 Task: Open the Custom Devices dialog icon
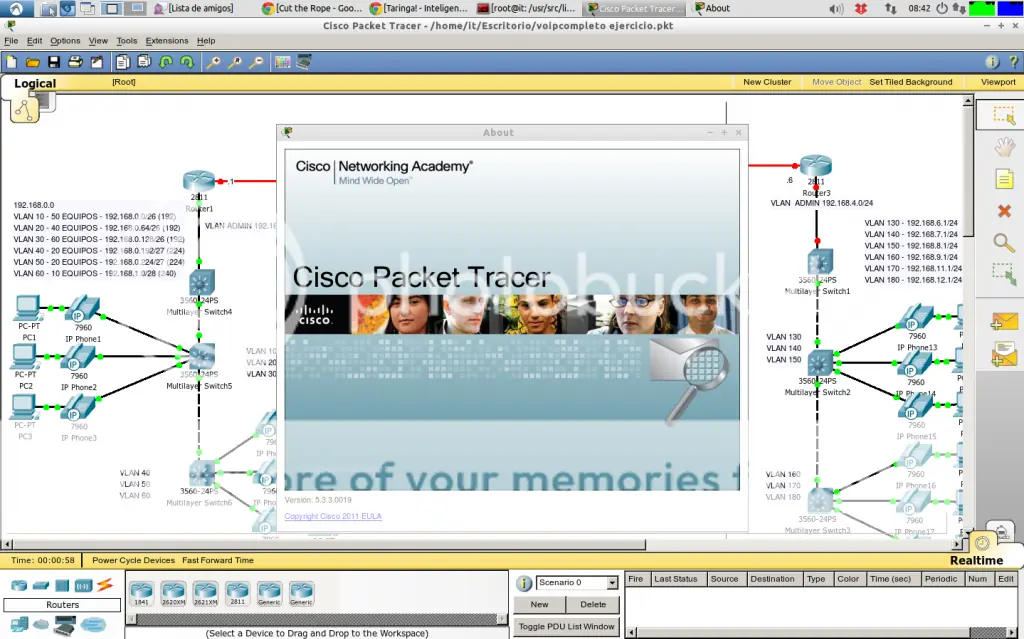pyautogui.click(x=304, y=62)
